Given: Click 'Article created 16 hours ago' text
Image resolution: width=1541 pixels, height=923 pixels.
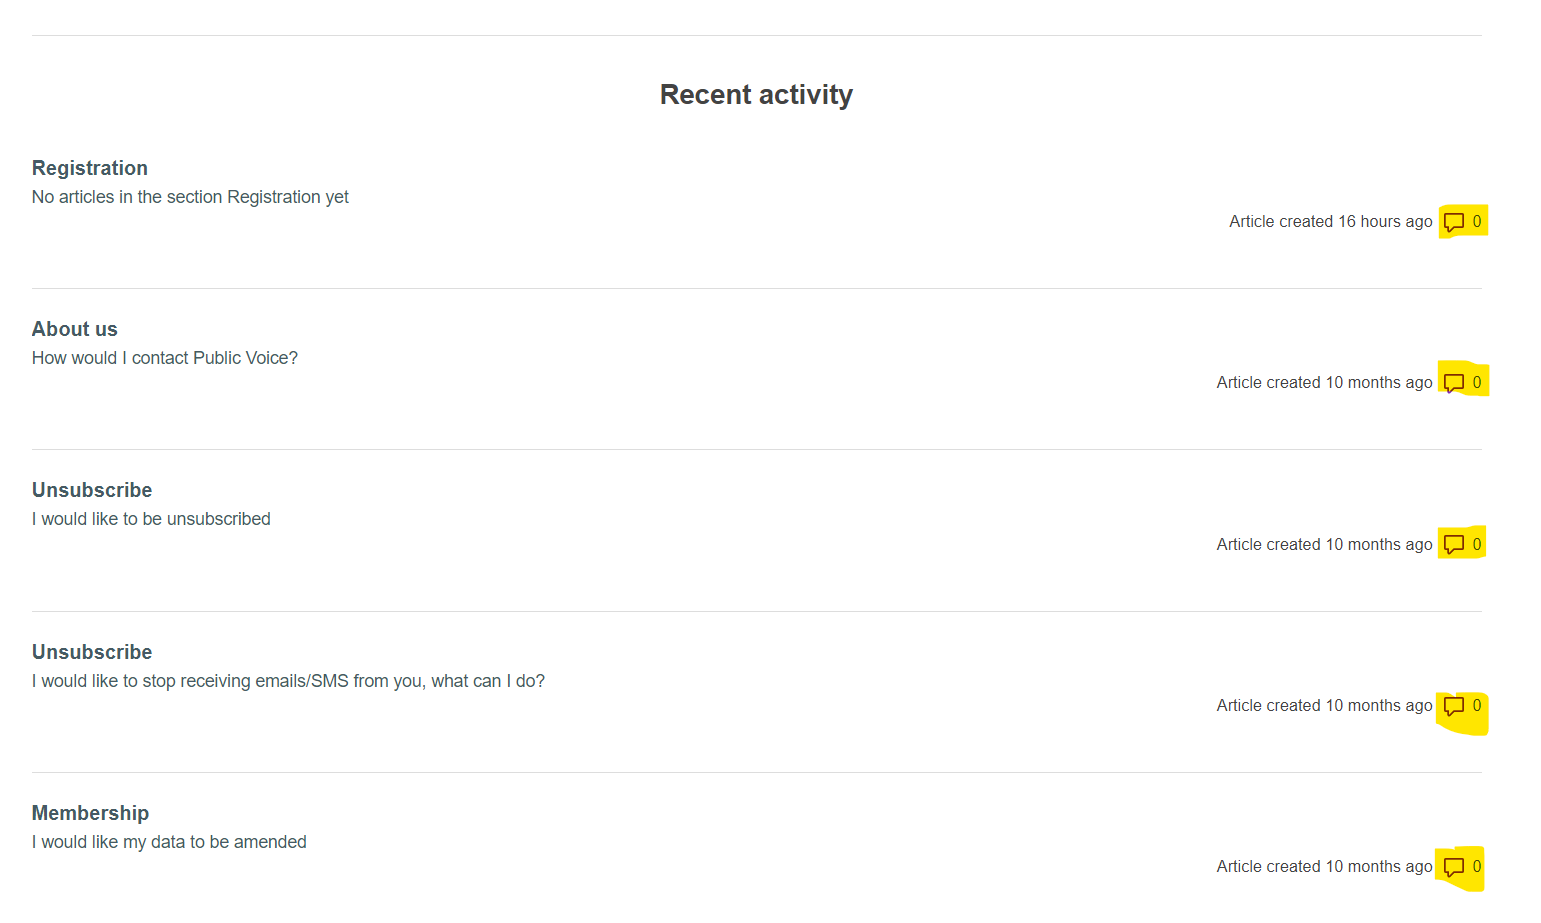Looking at the screenshot, I should [x=1331, y=222].
